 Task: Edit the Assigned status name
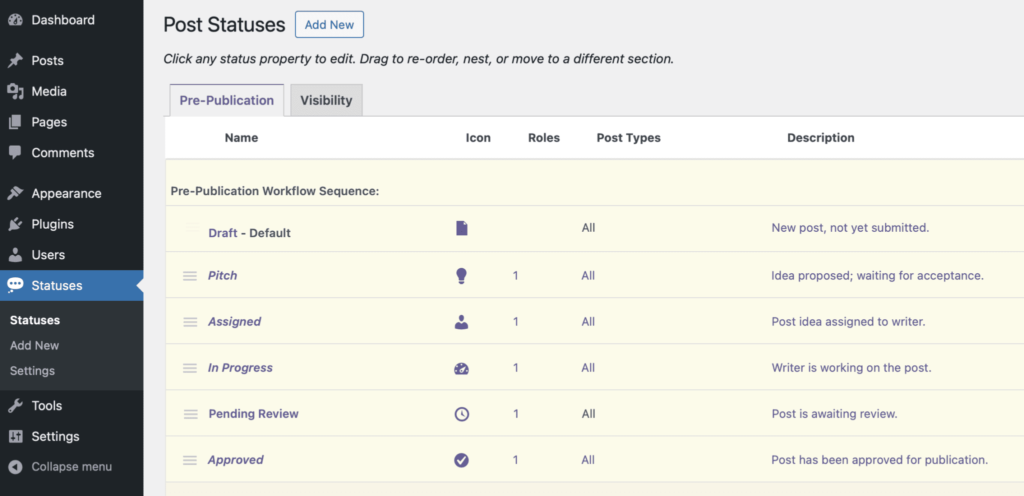pyautogui.click(x=234, y=322)
